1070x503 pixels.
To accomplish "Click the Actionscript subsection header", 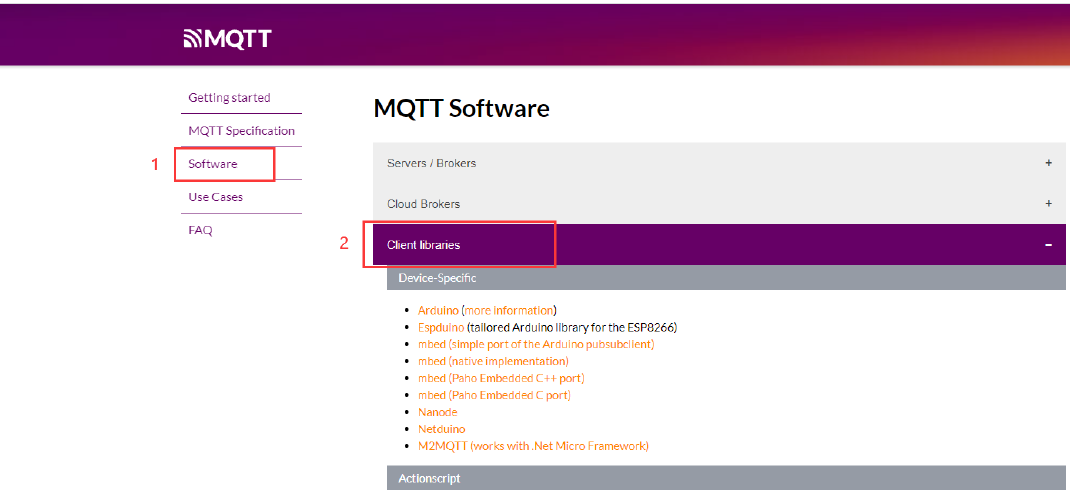I will point(726,478).
